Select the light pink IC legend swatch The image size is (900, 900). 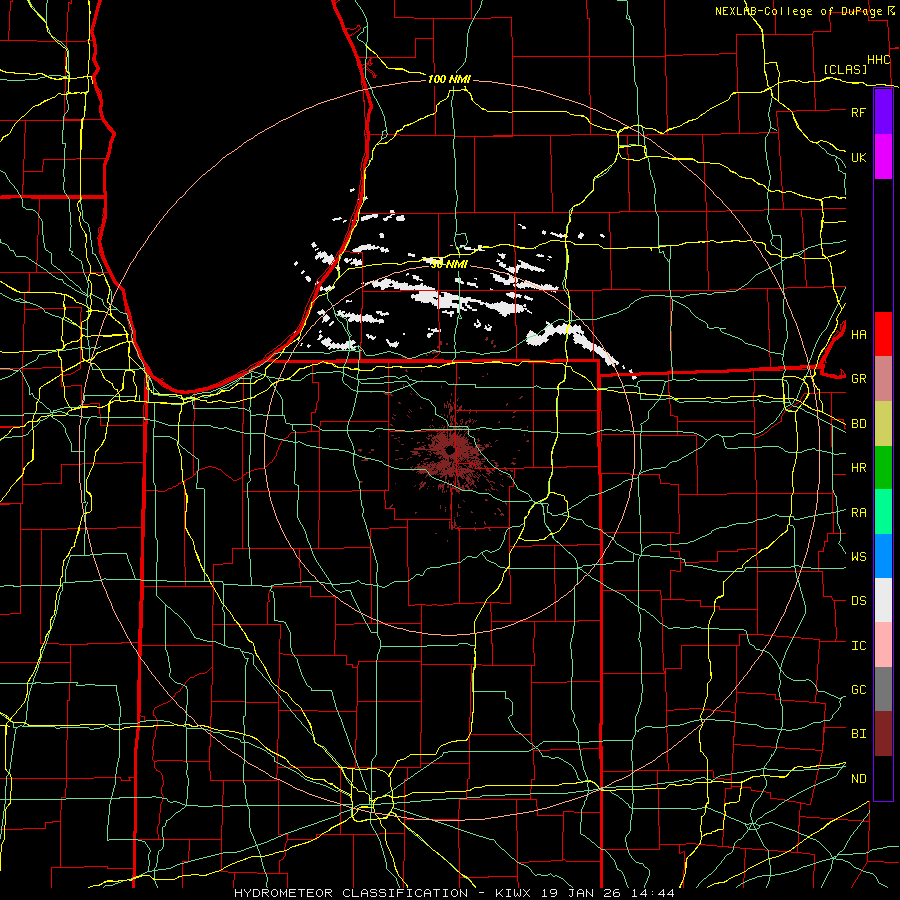[883, 645]
